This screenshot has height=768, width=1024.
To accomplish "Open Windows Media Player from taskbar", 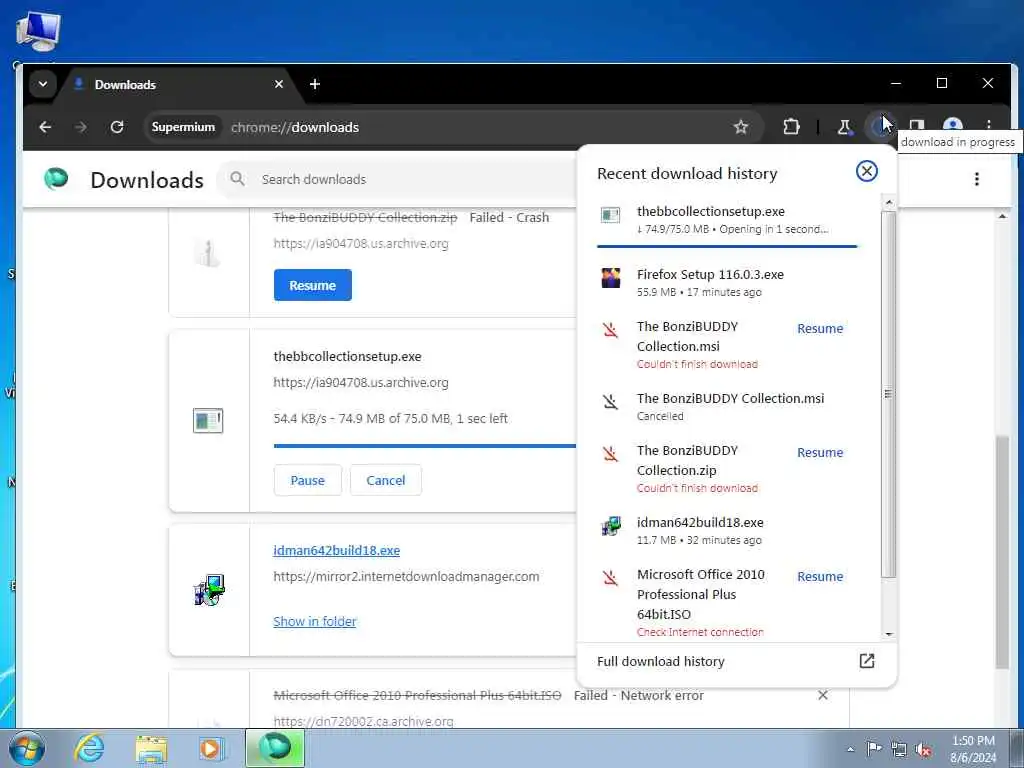I will click(x=211, y=748).
